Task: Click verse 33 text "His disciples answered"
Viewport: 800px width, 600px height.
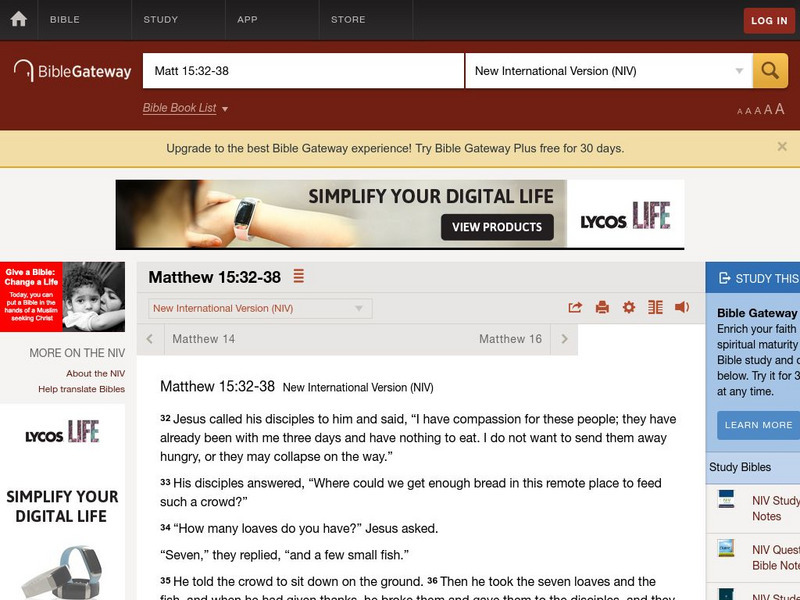Action: click(x=238, y=483)
